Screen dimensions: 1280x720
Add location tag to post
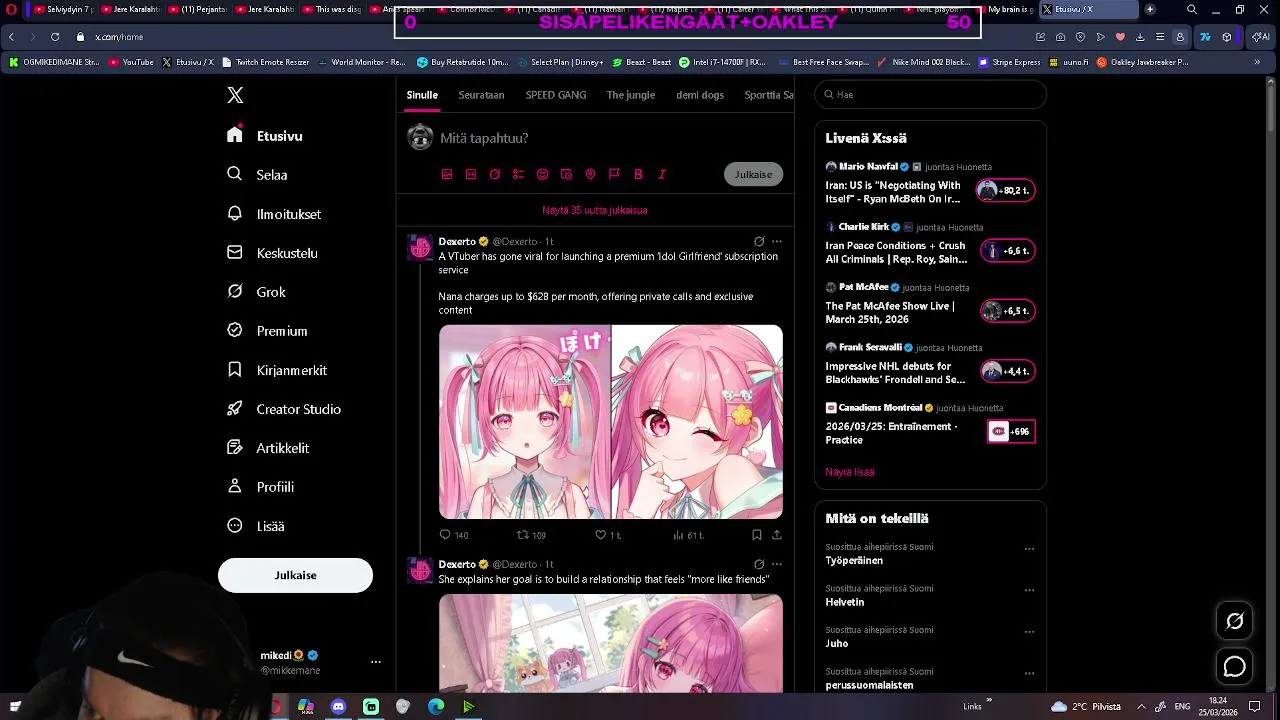coord(590,174)
